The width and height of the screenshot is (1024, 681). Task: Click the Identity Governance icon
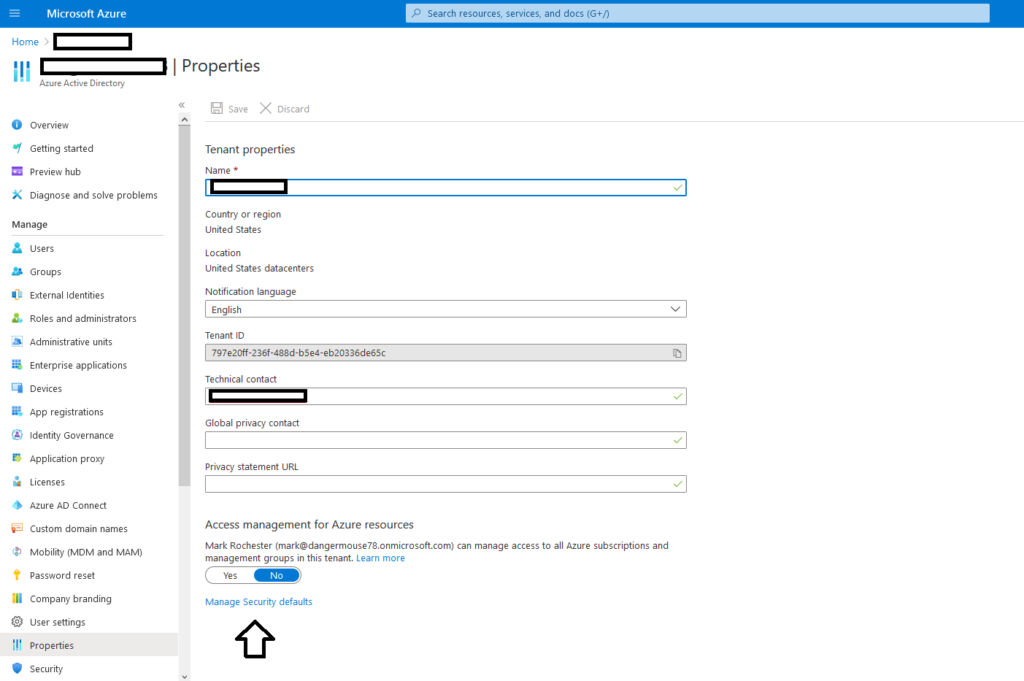tap(17, 436)
